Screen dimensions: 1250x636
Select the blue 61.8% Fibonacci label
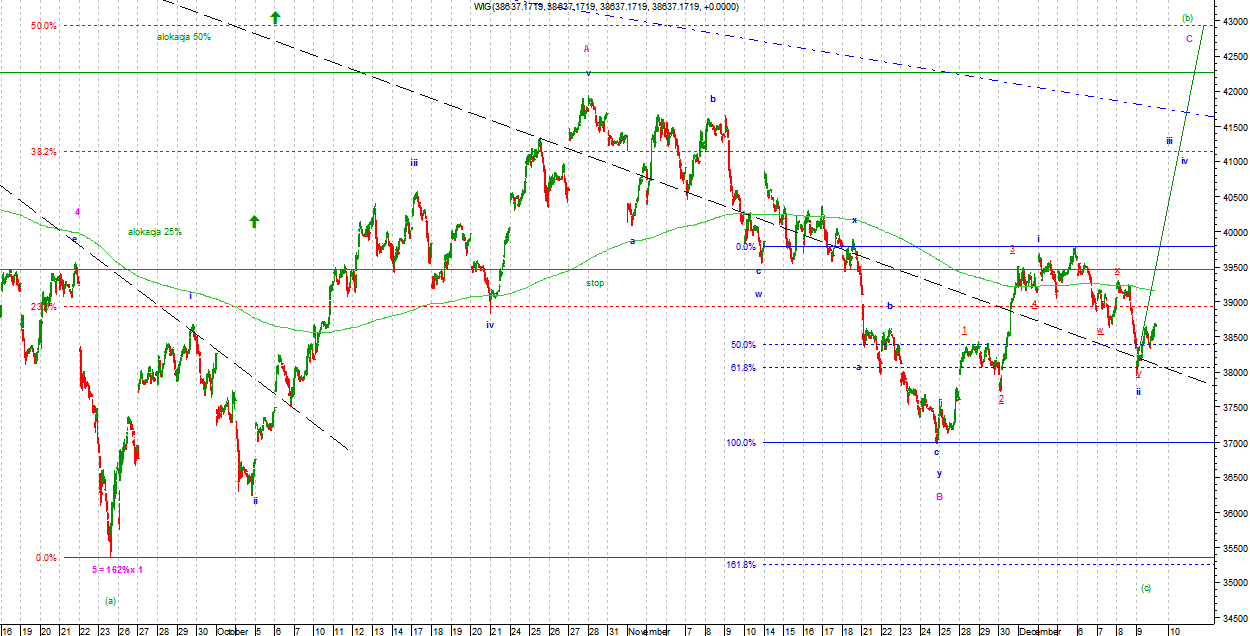point(743,368)
